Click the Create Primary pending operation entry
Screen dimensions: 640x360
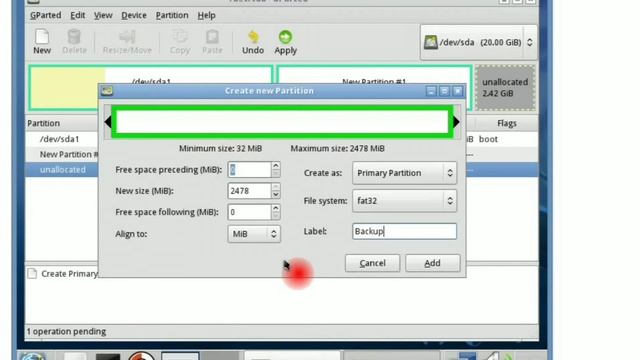point(63,274)
